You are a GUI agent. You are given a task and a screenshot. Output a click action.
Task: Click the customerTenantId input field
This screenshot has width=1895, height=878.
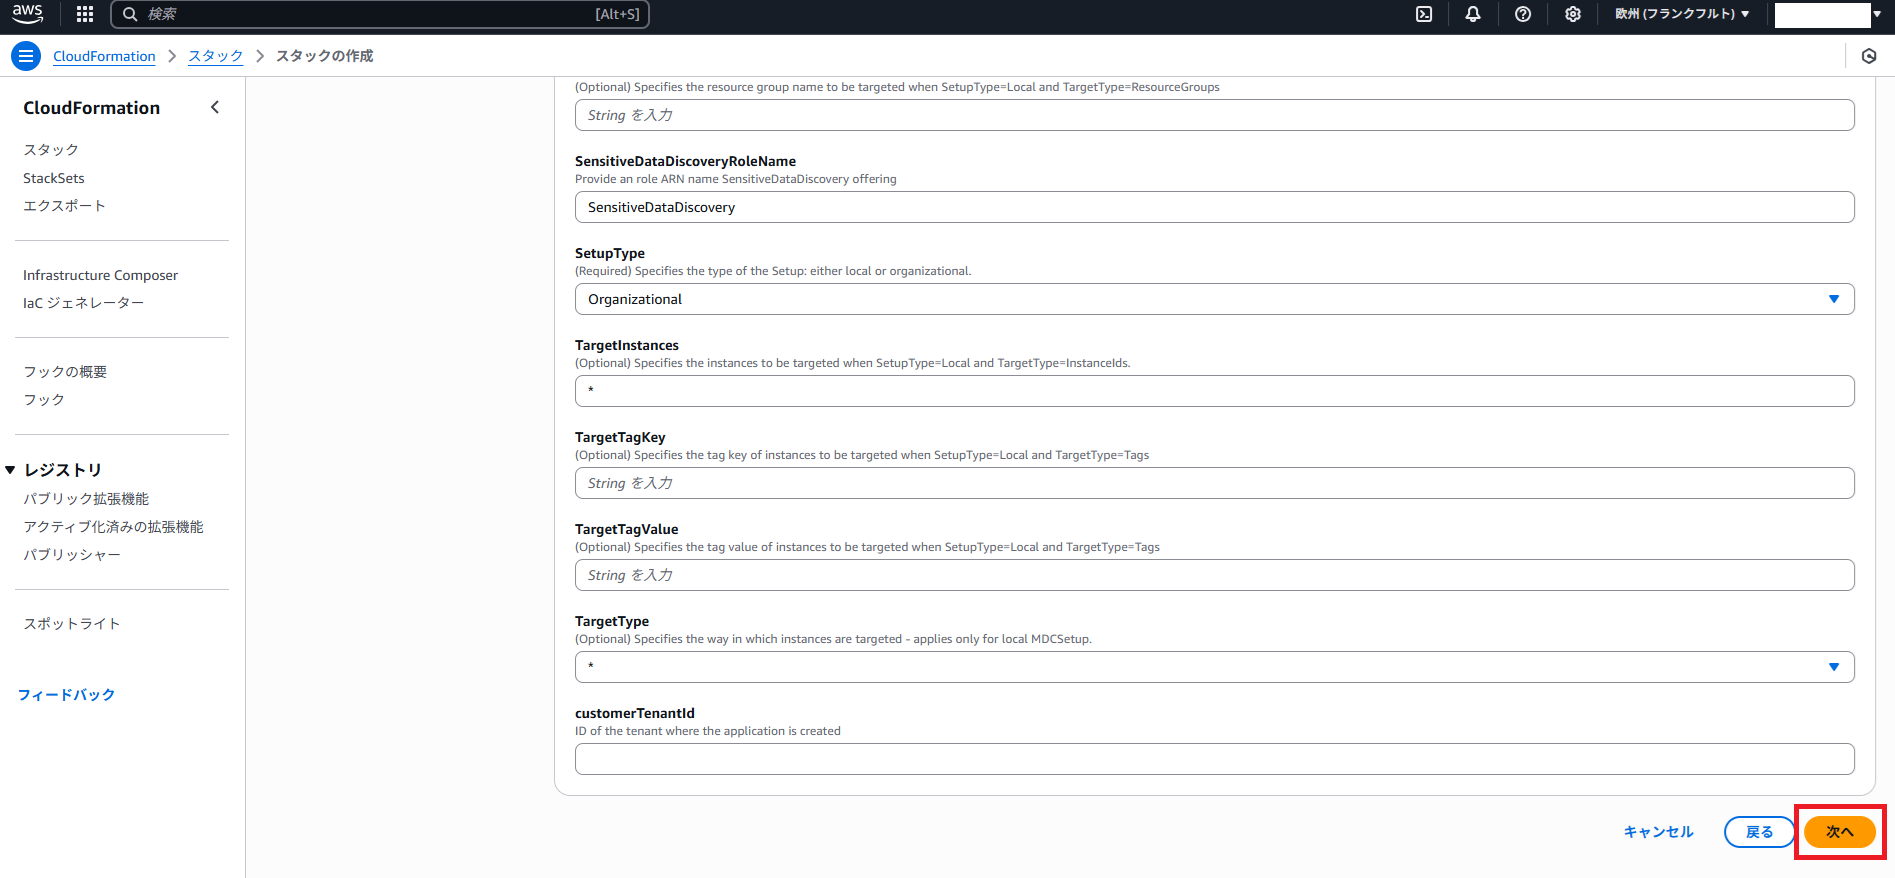point(1214,759)
